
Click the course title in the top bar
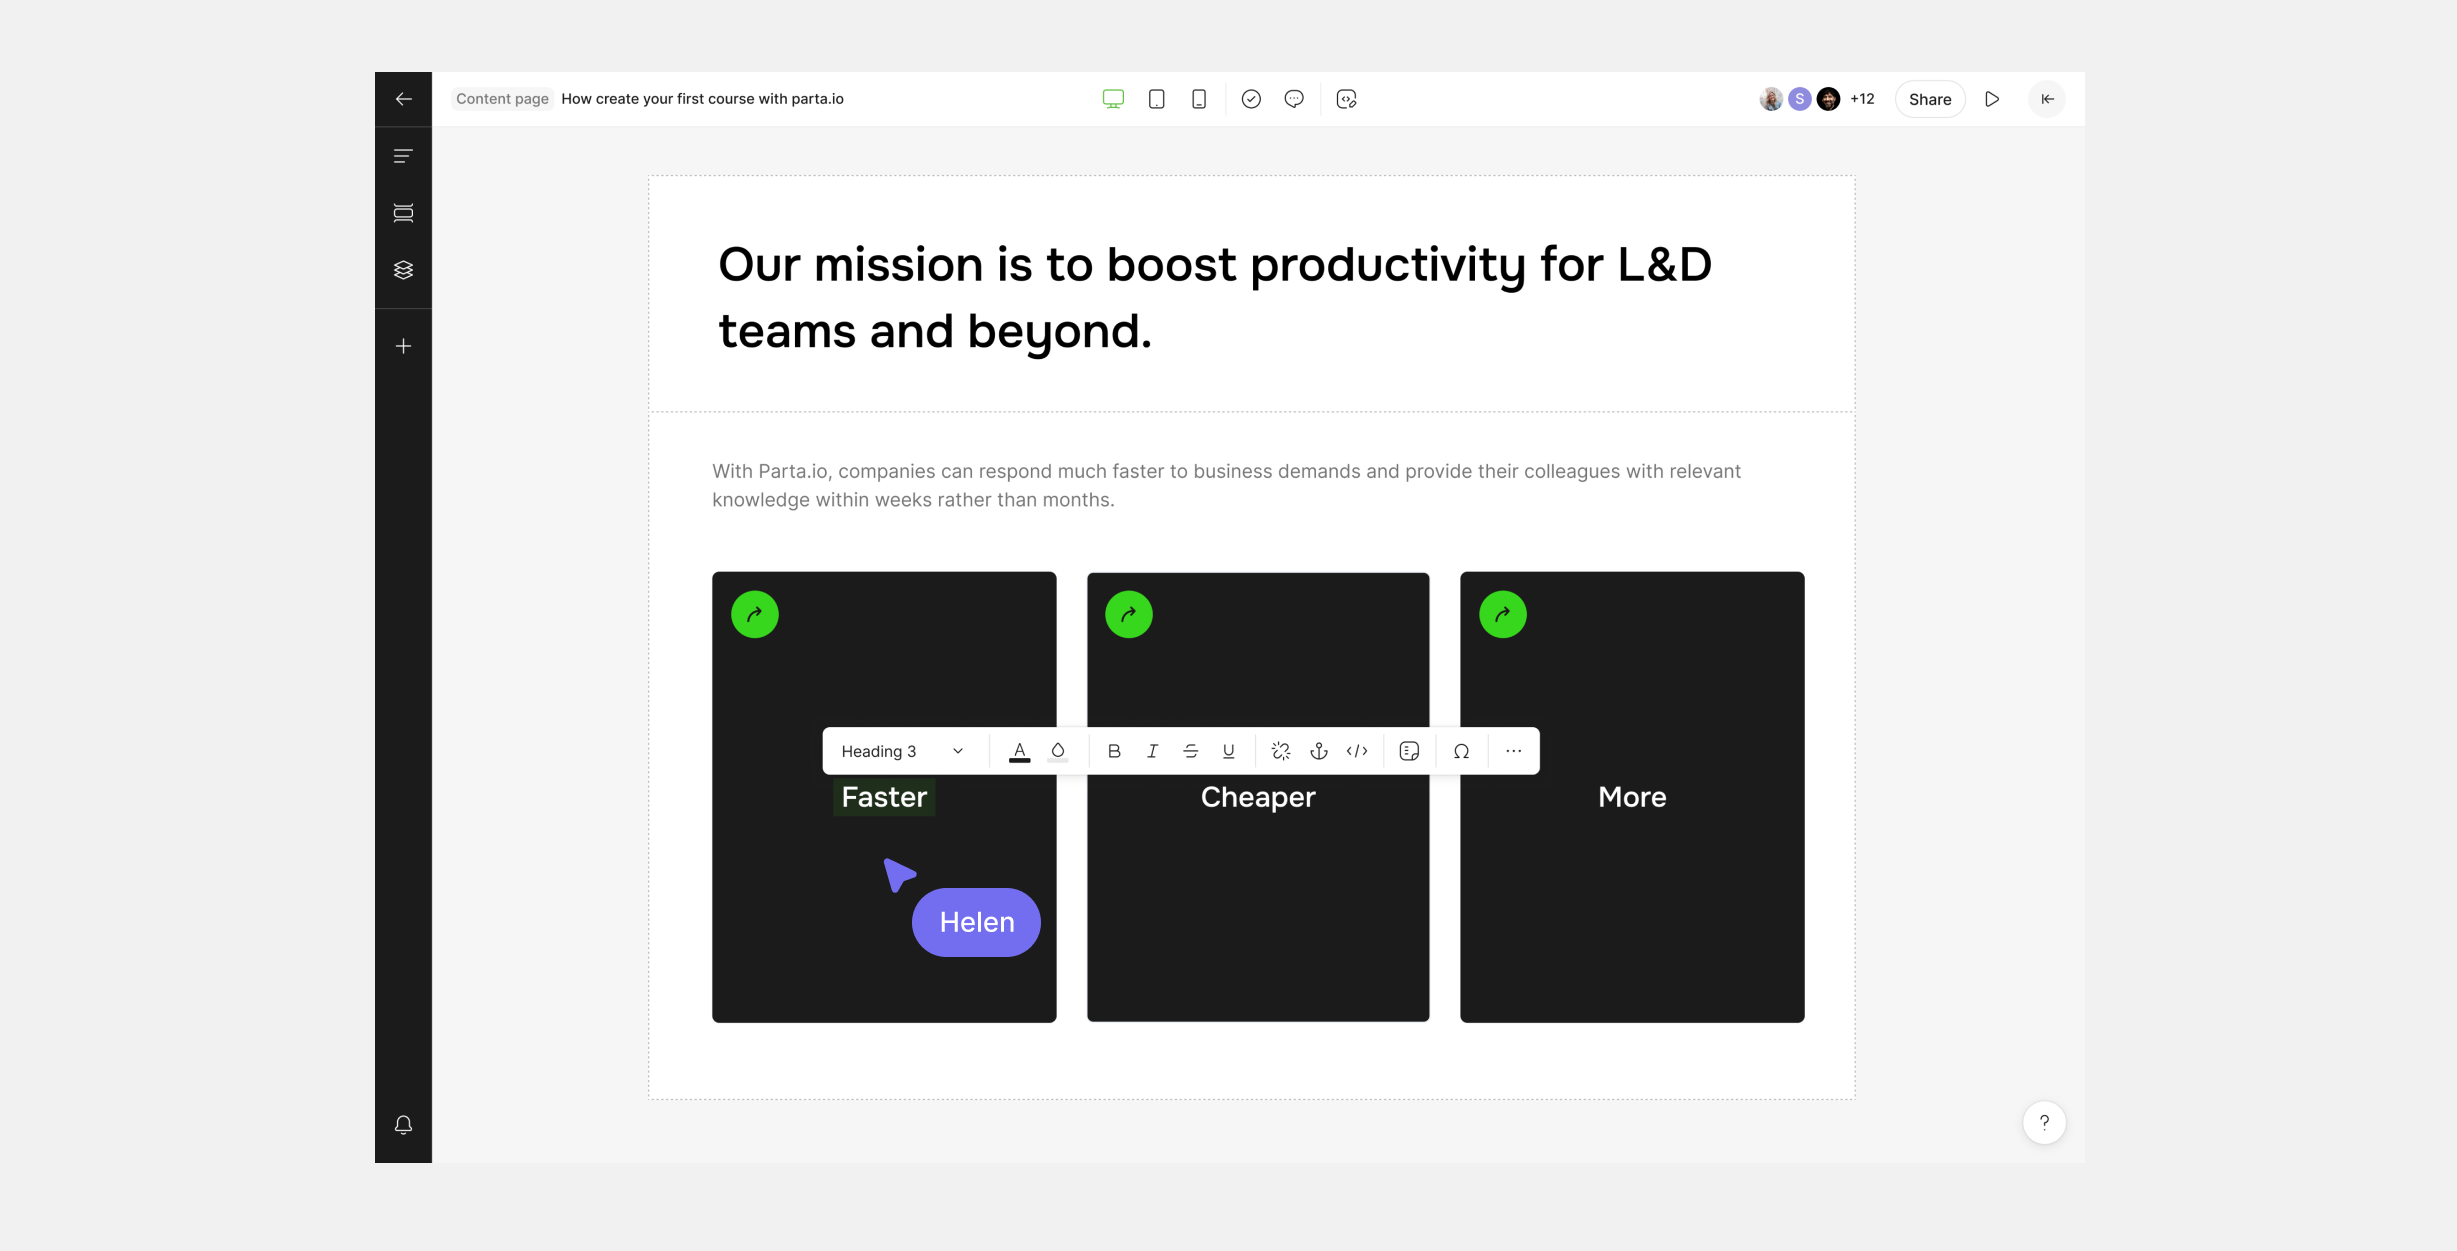click(x=702, y=99)
